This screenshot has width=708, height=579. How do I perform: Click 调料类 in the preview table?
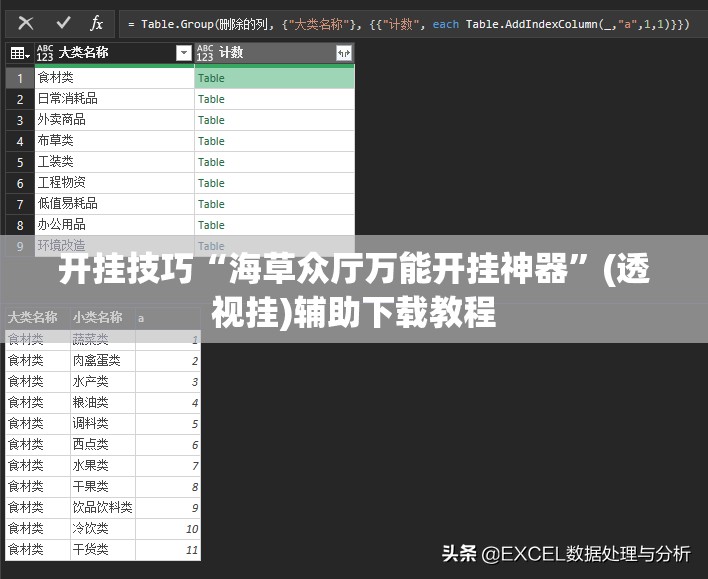tap(90, 424)
